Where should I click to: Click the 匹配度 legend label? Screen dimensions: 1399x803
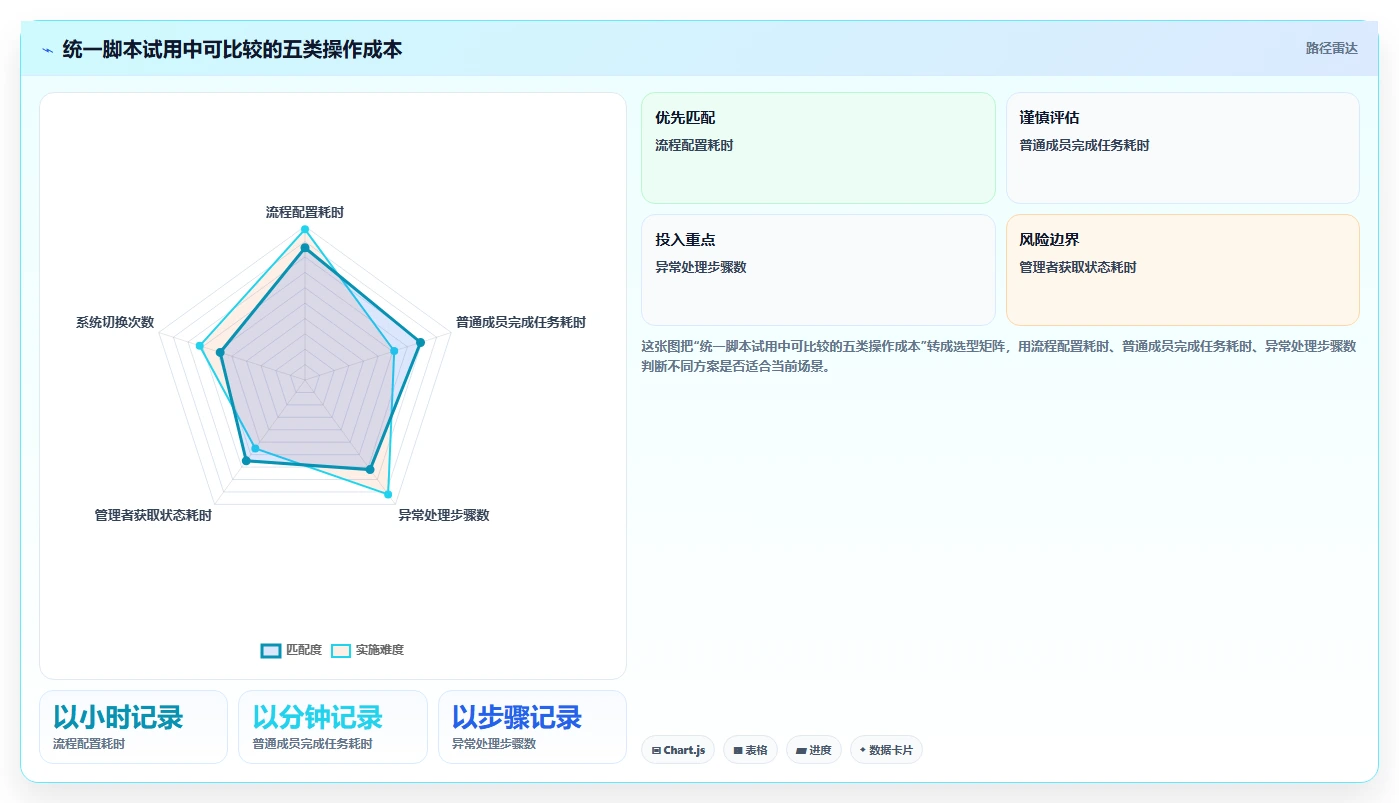pyautogui.click(x=304, y=650)
